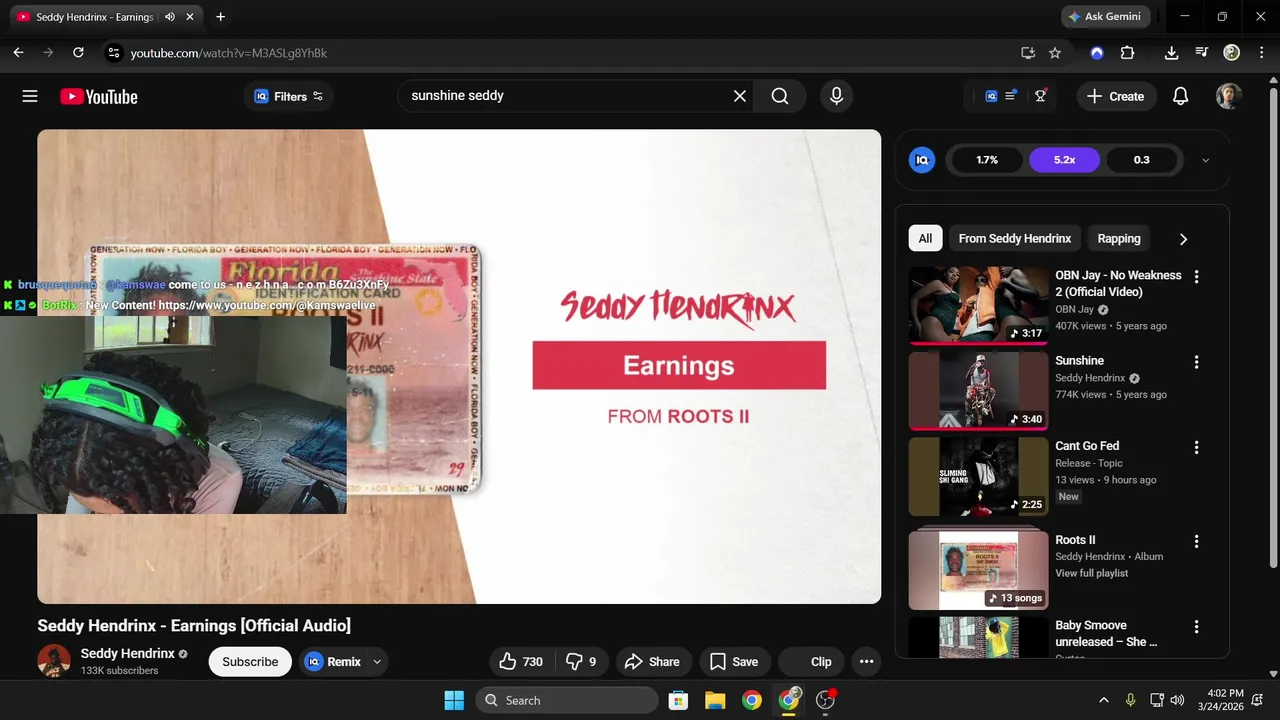Select the 0.3 vidIQ stat pill
The height and width of the screenshot is (720, 1280).
[1141, 160]
